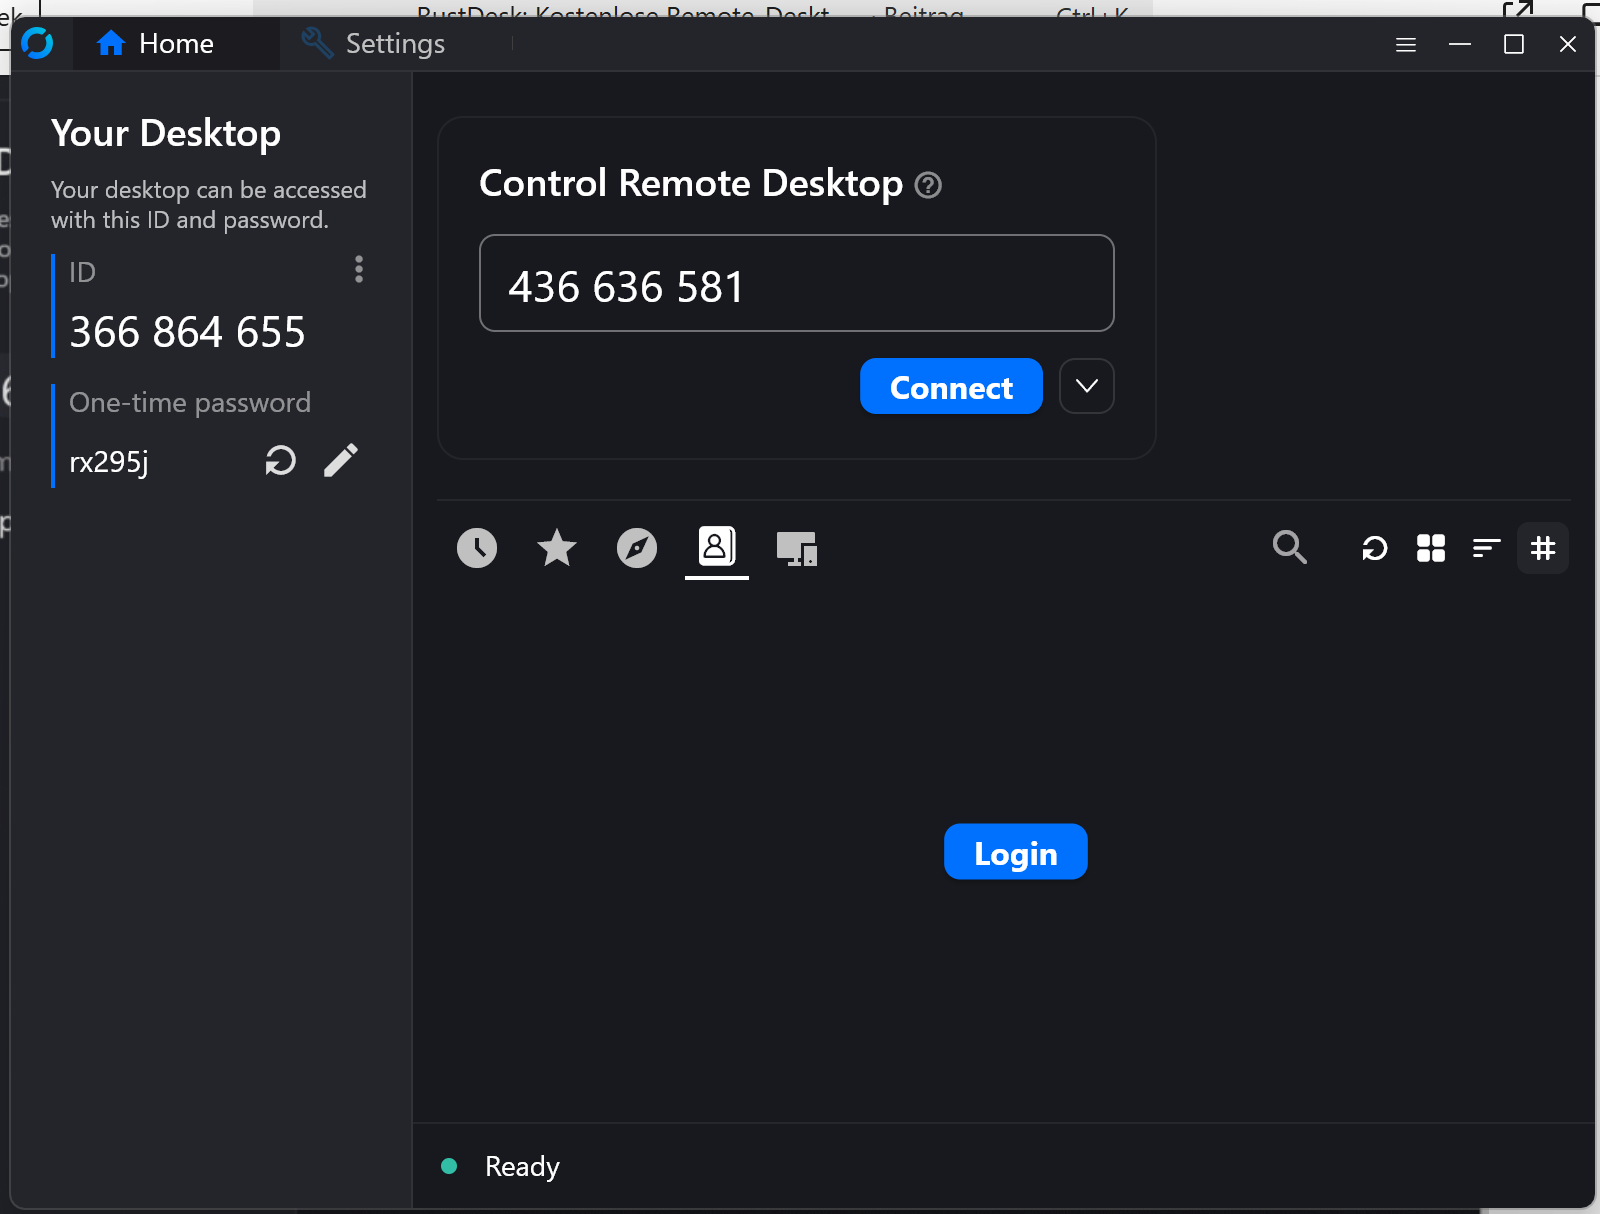Click the remote ID input field
Screen dimensions: 1600x1214
click(x=796, y=284)
